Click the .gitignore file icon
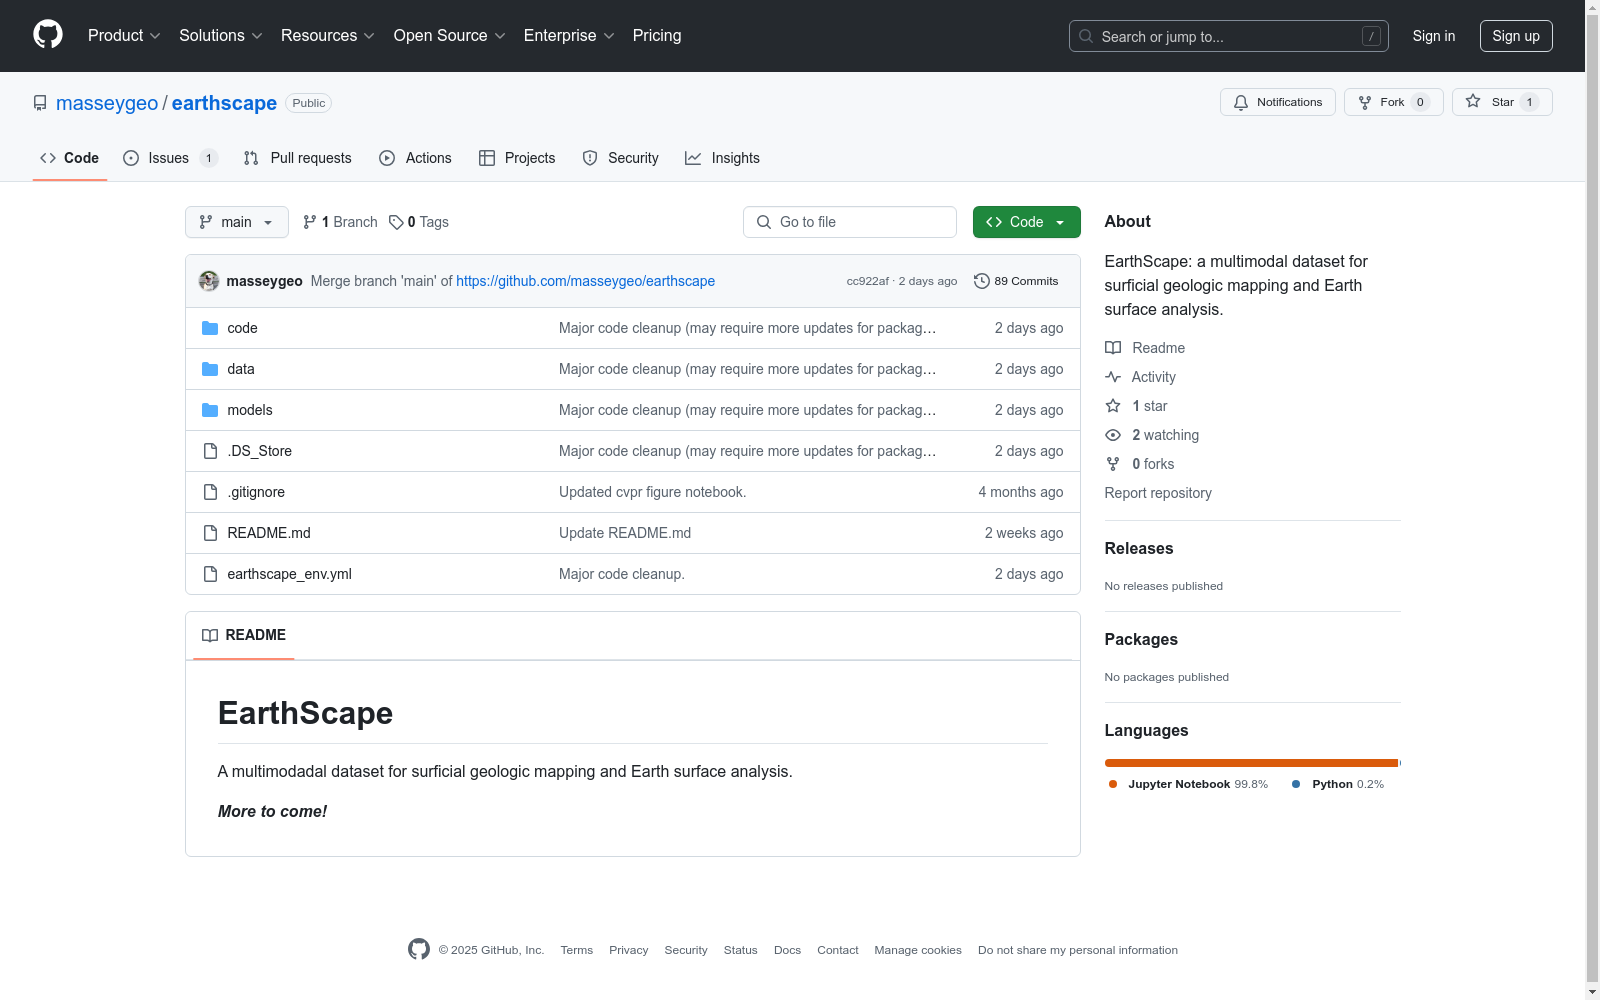 coord(210,492)
